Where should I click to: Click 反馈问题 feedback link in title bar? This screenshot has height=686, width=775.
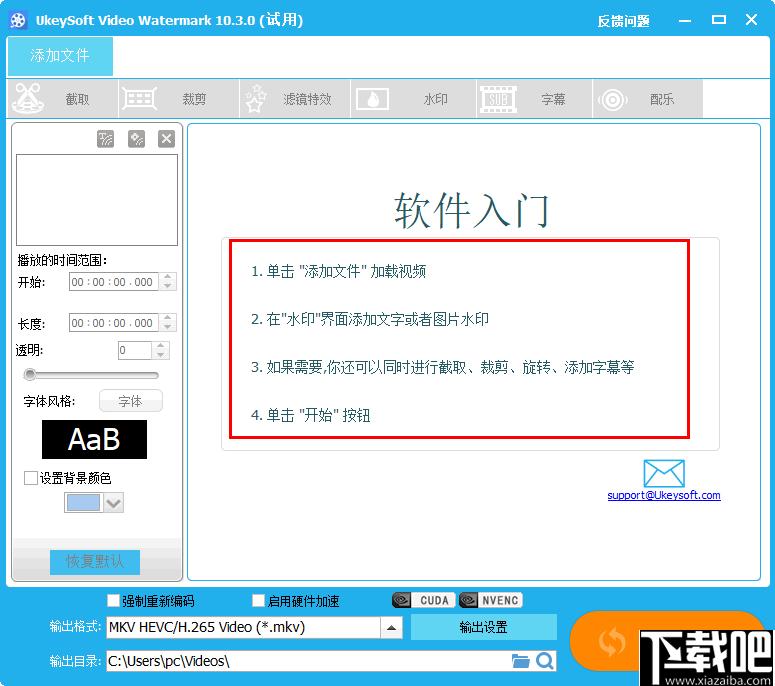tap(623, 21)
